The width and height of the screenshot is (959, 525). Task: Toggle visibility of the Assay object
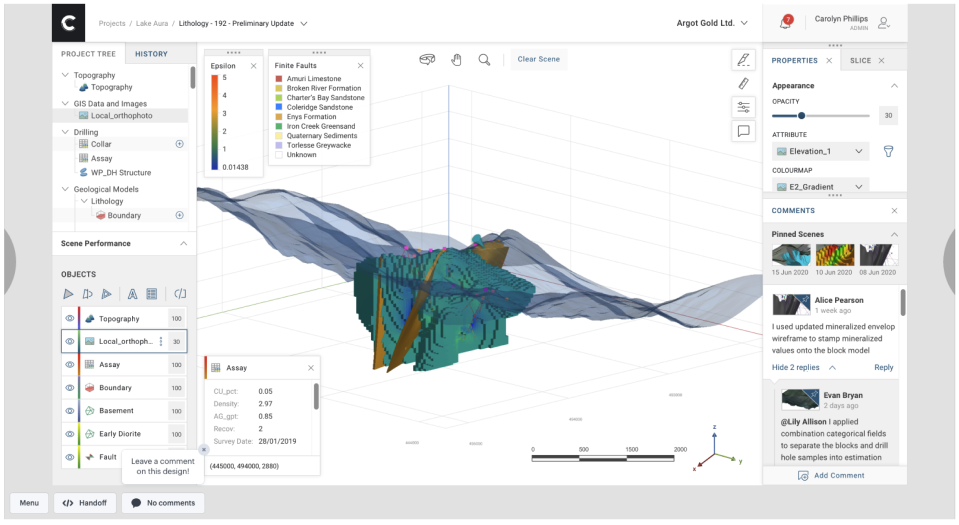pos(70,365)
